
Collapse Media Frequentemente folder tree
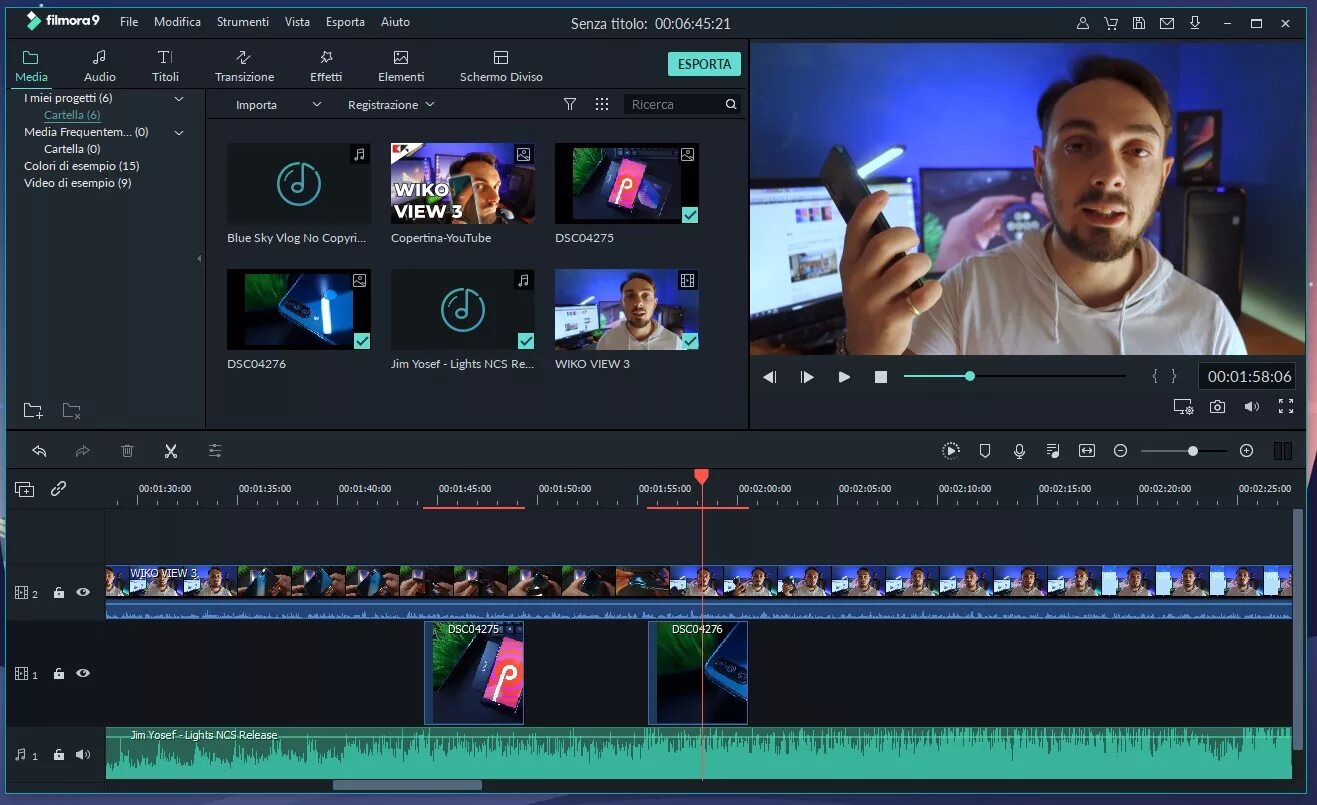coord(179,132)
